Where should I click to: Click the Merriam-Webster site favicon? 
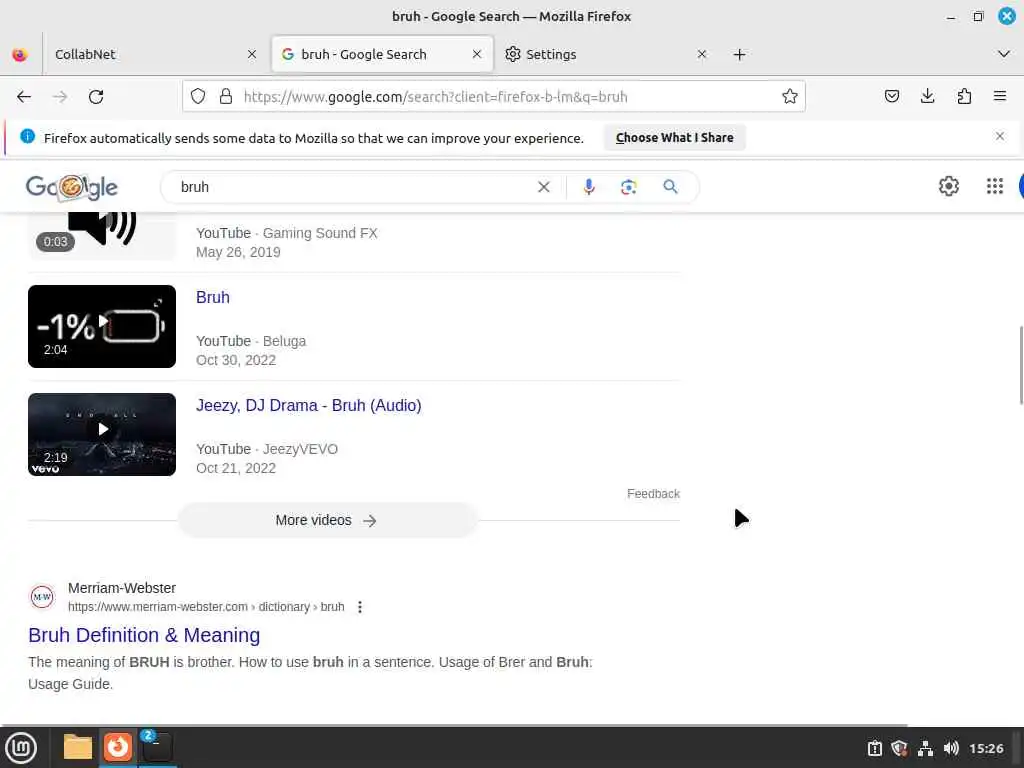coord(42,597)
